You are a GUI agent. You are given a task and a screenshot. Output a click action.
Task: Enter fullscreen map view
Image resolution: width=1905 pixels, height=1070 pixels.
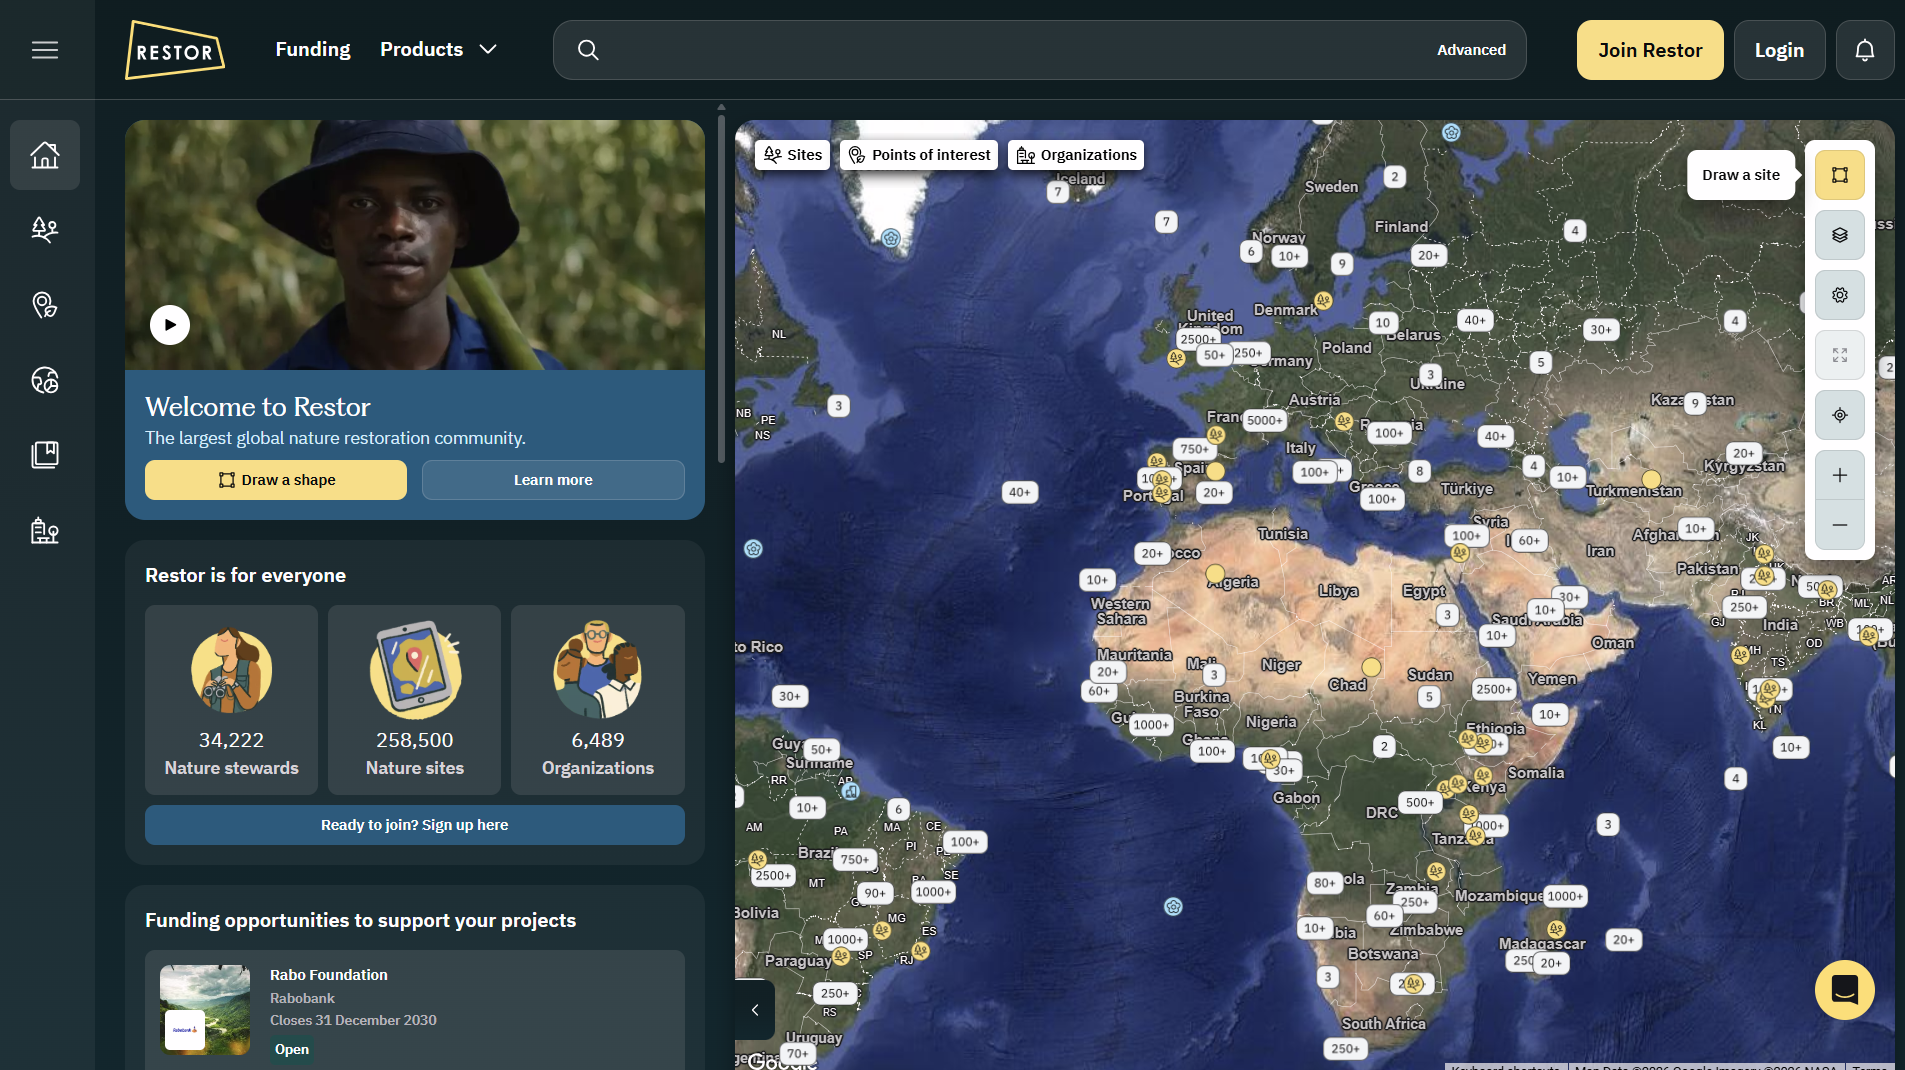pos(1839,355)
